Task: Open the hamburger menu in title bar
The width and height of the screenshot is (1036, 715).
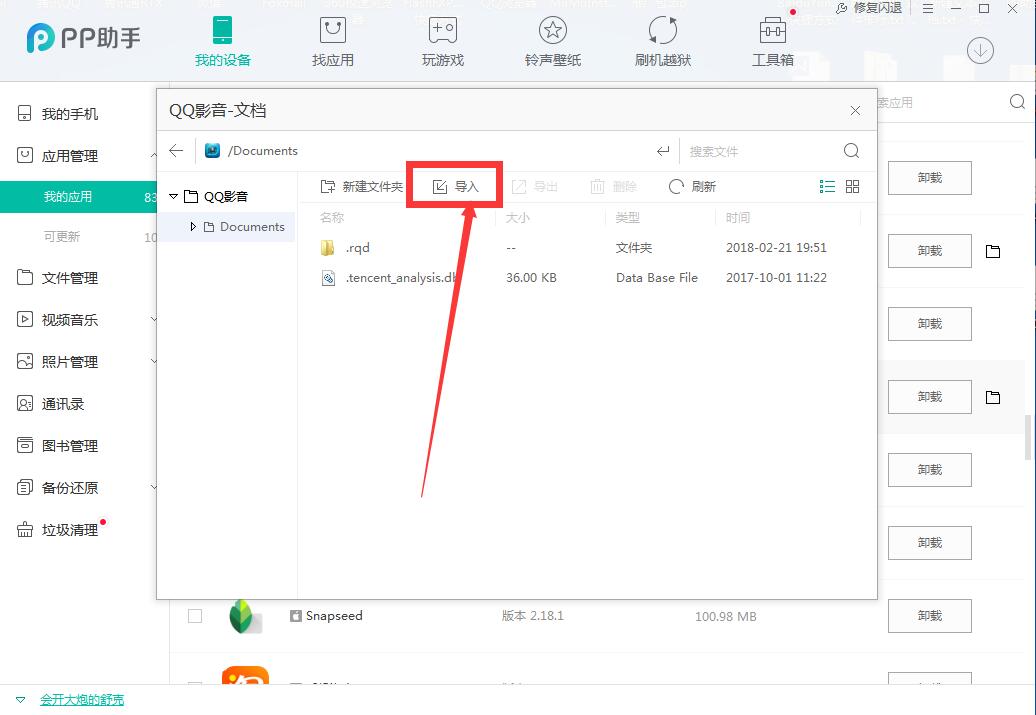Action: click(x=928, y=9)
